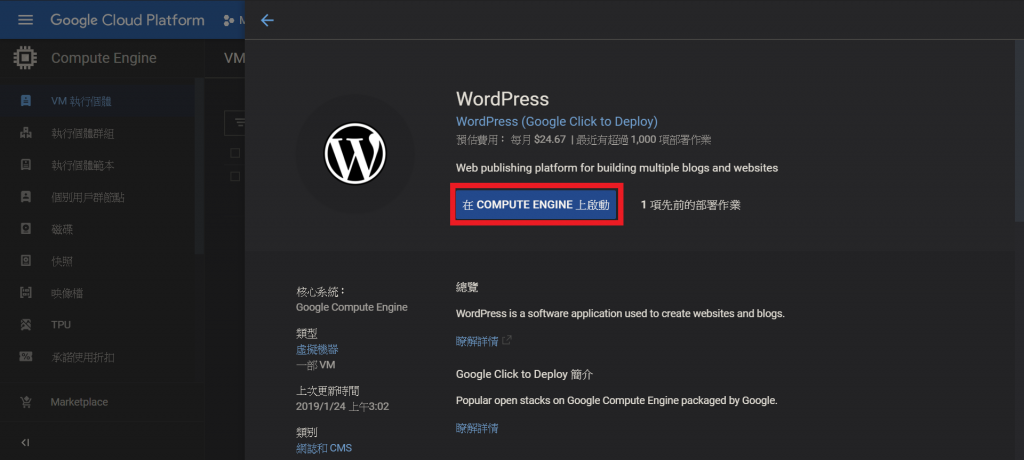This screenshot has width=1024, height=460.
Task: Open the hamburger navigation menu
Action: click(x=25, y=20)
